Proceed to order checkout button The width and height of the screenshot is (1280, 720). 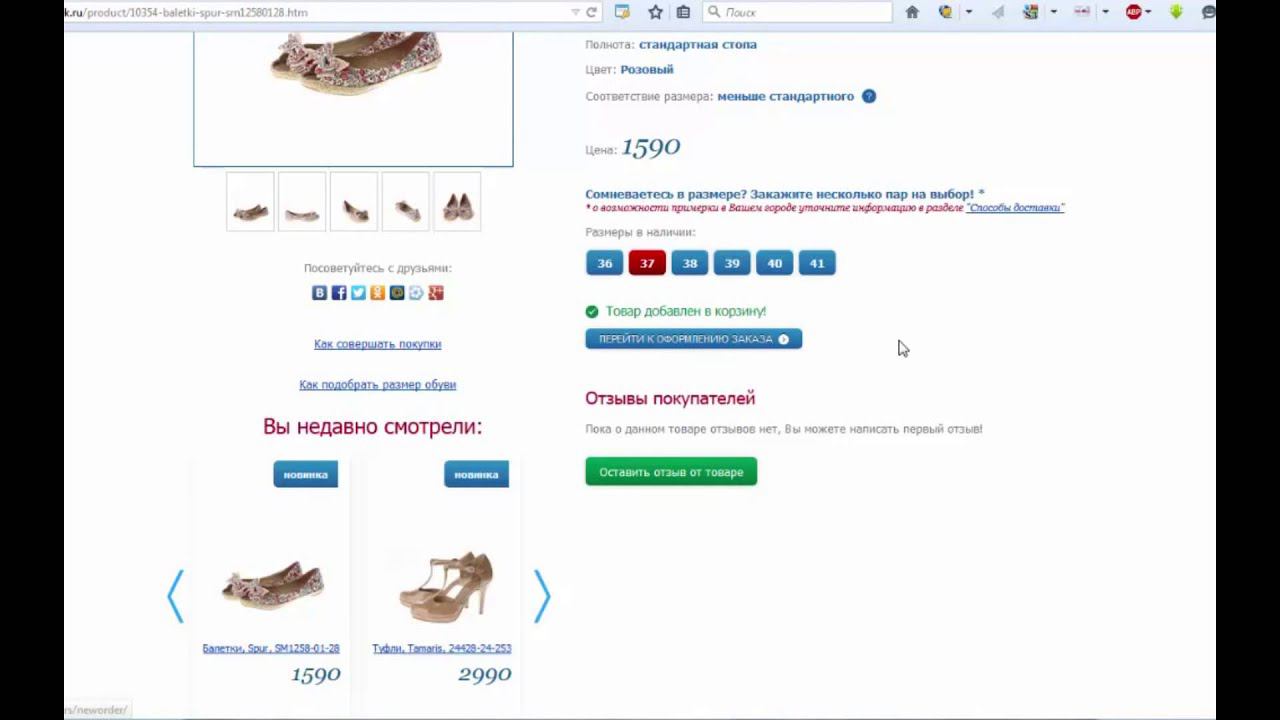point(694,339)
